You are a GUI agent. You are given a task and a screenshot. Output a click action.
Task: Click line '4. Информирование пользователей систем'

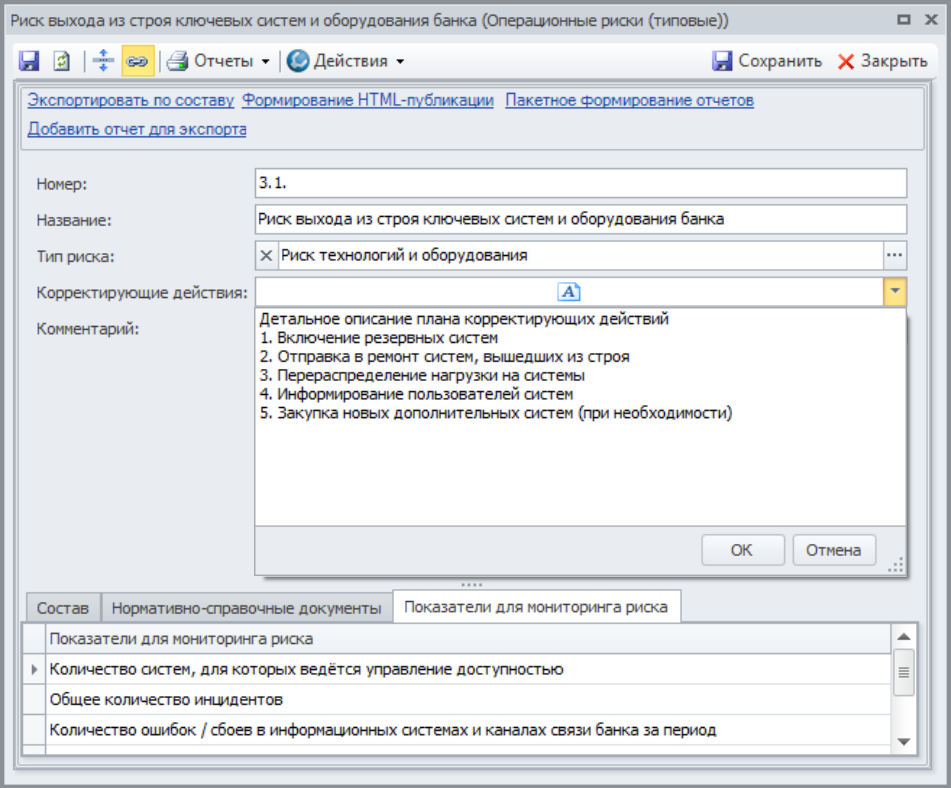417,394
